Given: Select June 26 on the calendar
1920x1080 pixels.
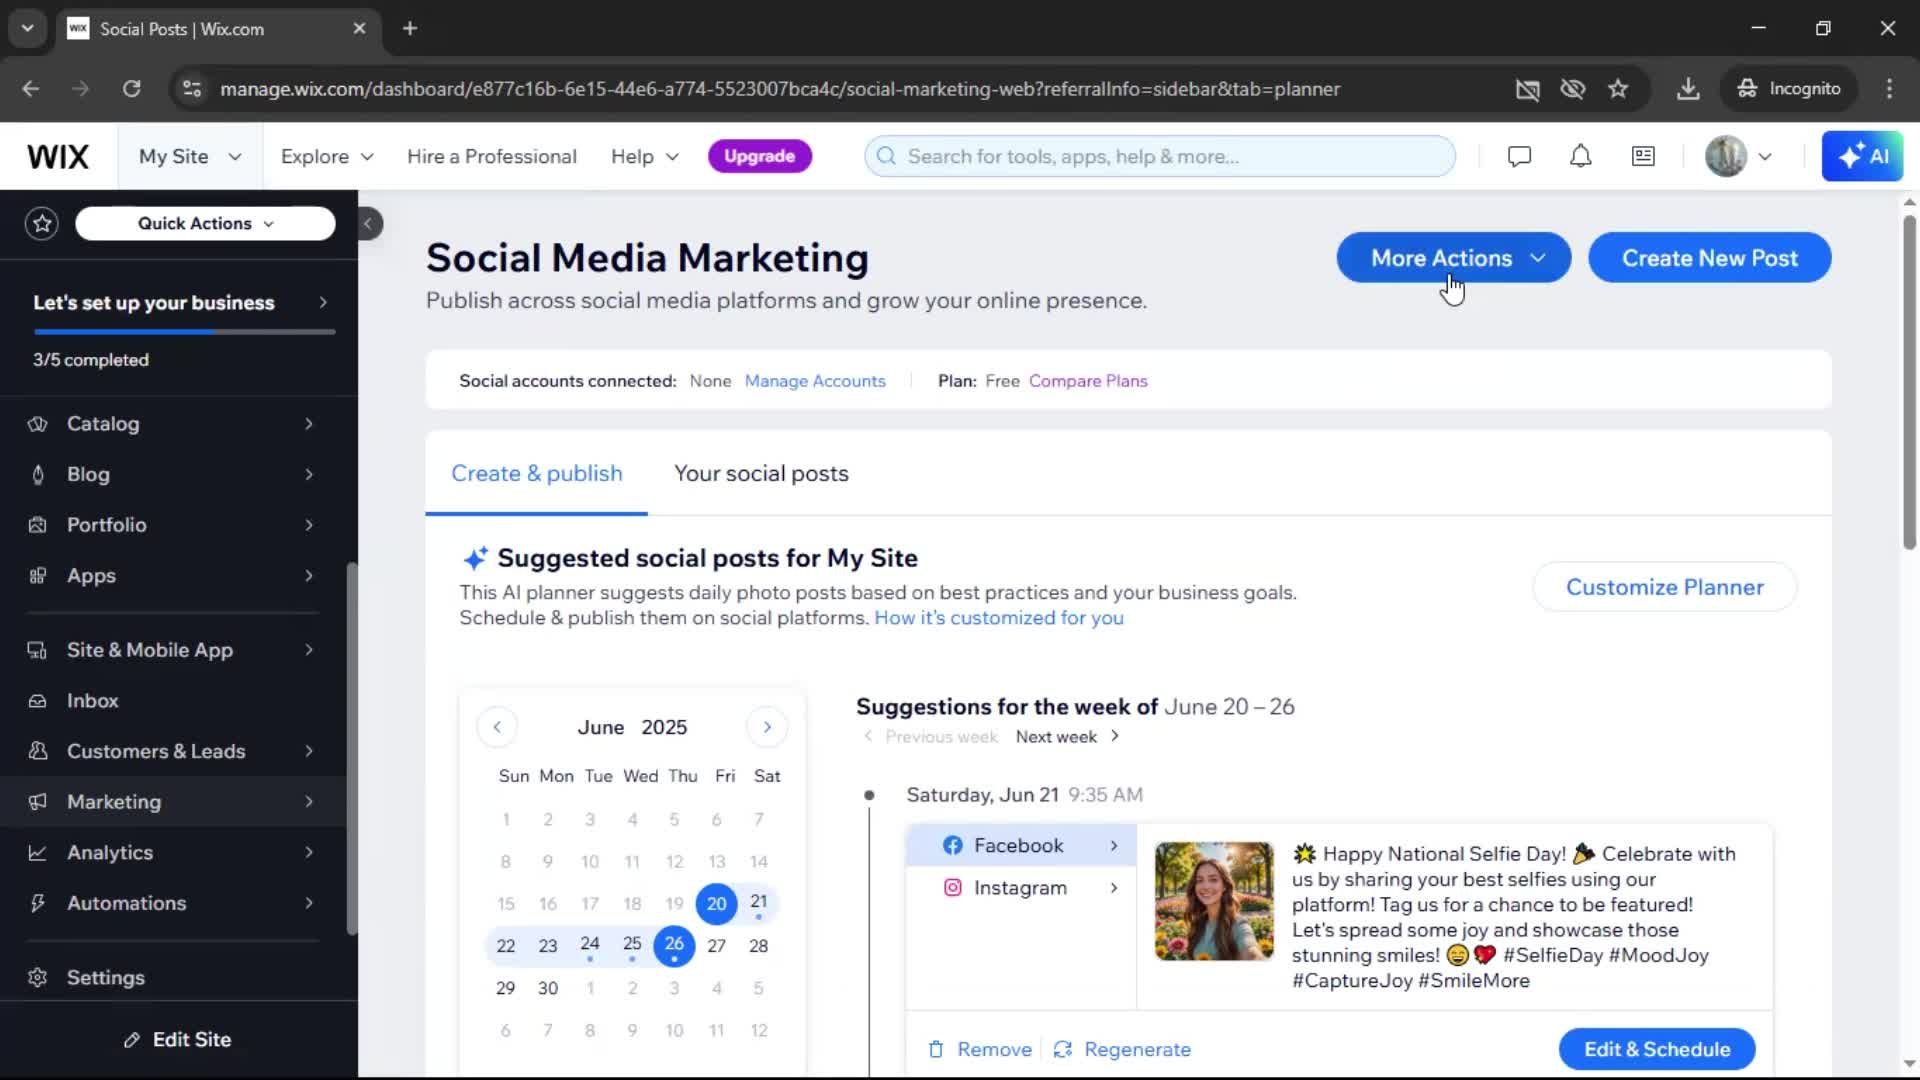Looking at the screenshot, I should point(674,945).
